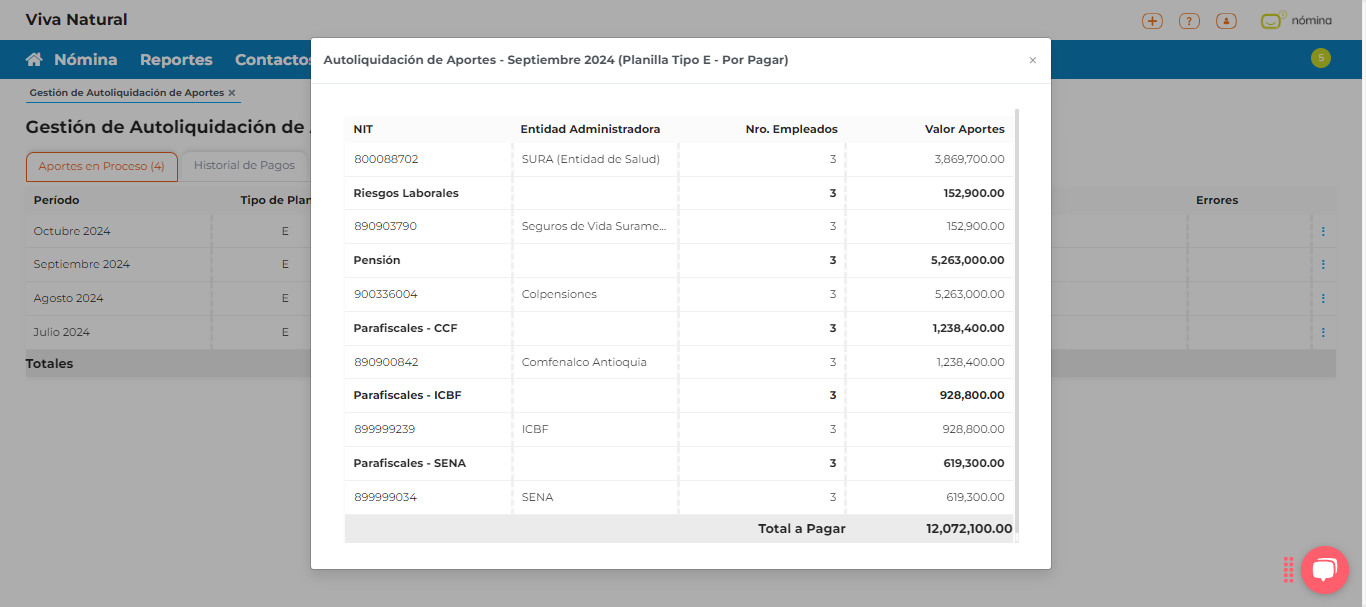Click the Pensión group row label

[377, 260]
